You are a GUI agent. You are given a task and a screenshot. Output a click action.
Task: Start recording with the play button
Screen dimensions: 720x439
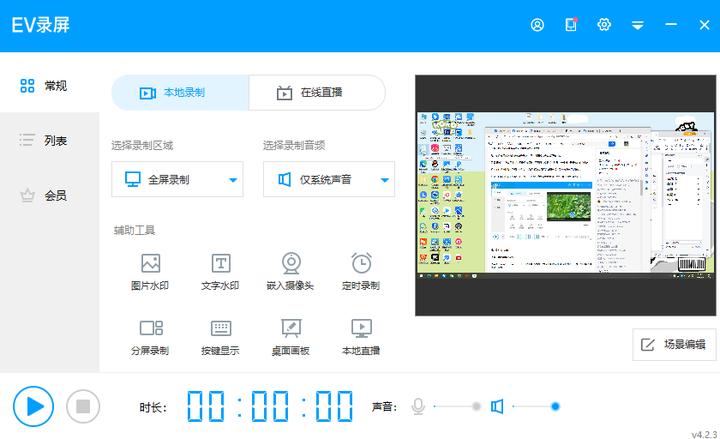tap(34, 406)
